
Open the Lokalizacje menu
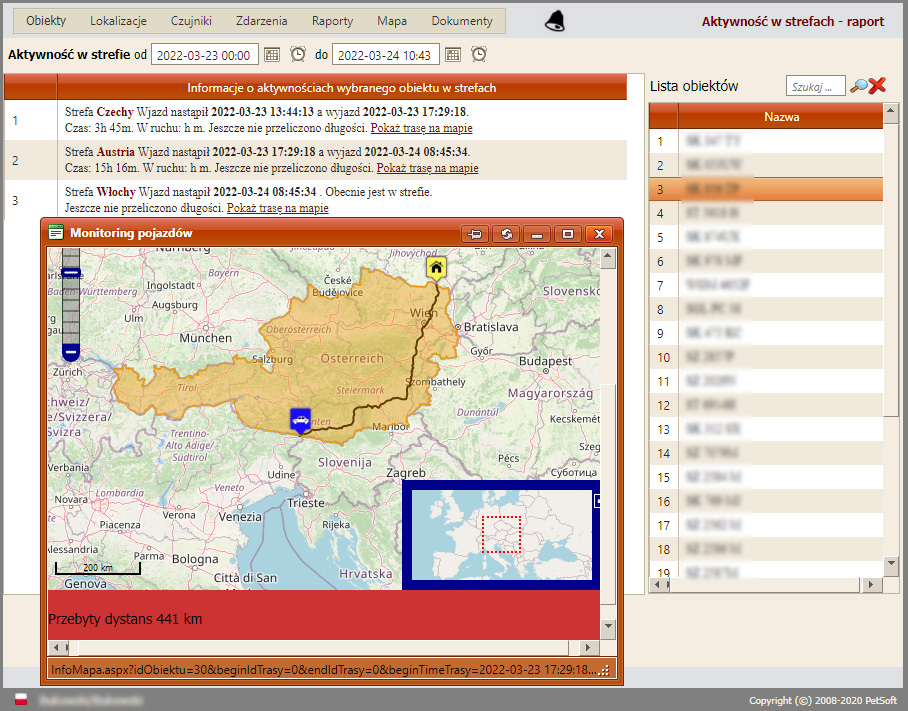(x=118, y=21)
